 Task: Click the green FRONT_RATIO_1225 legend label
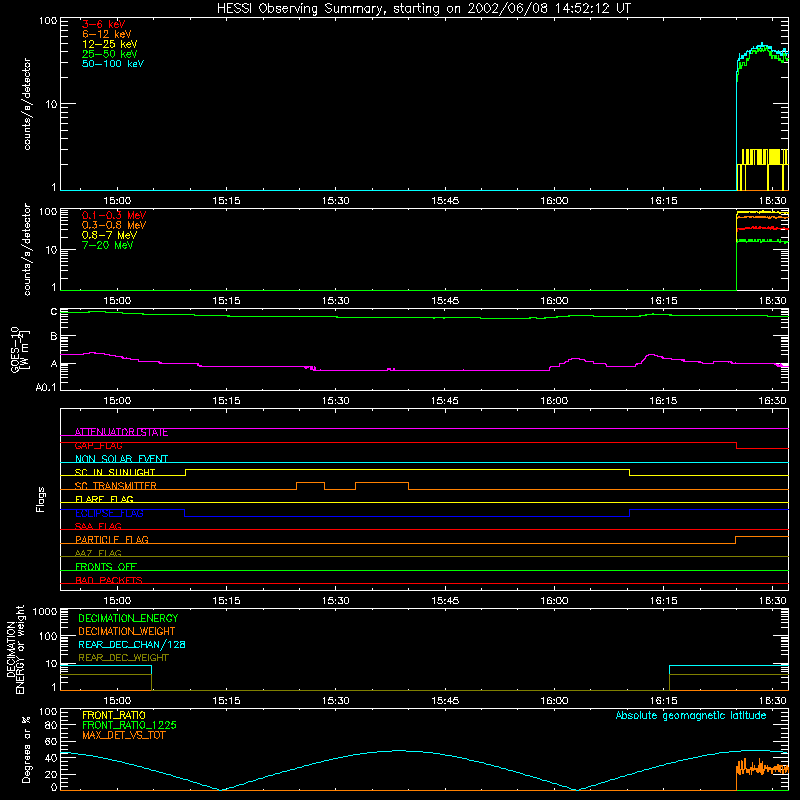pyautogui.click(x=129, y=725)
